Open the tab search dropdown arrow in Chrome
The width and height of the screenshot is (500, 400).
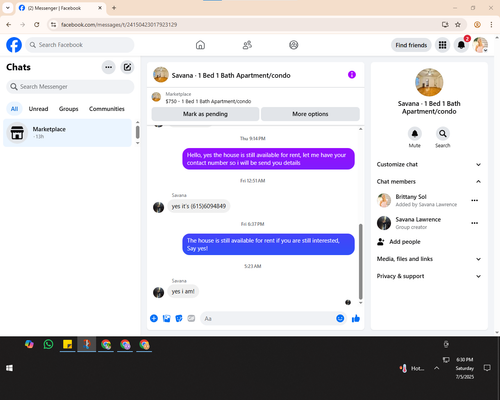pos(8,8)
